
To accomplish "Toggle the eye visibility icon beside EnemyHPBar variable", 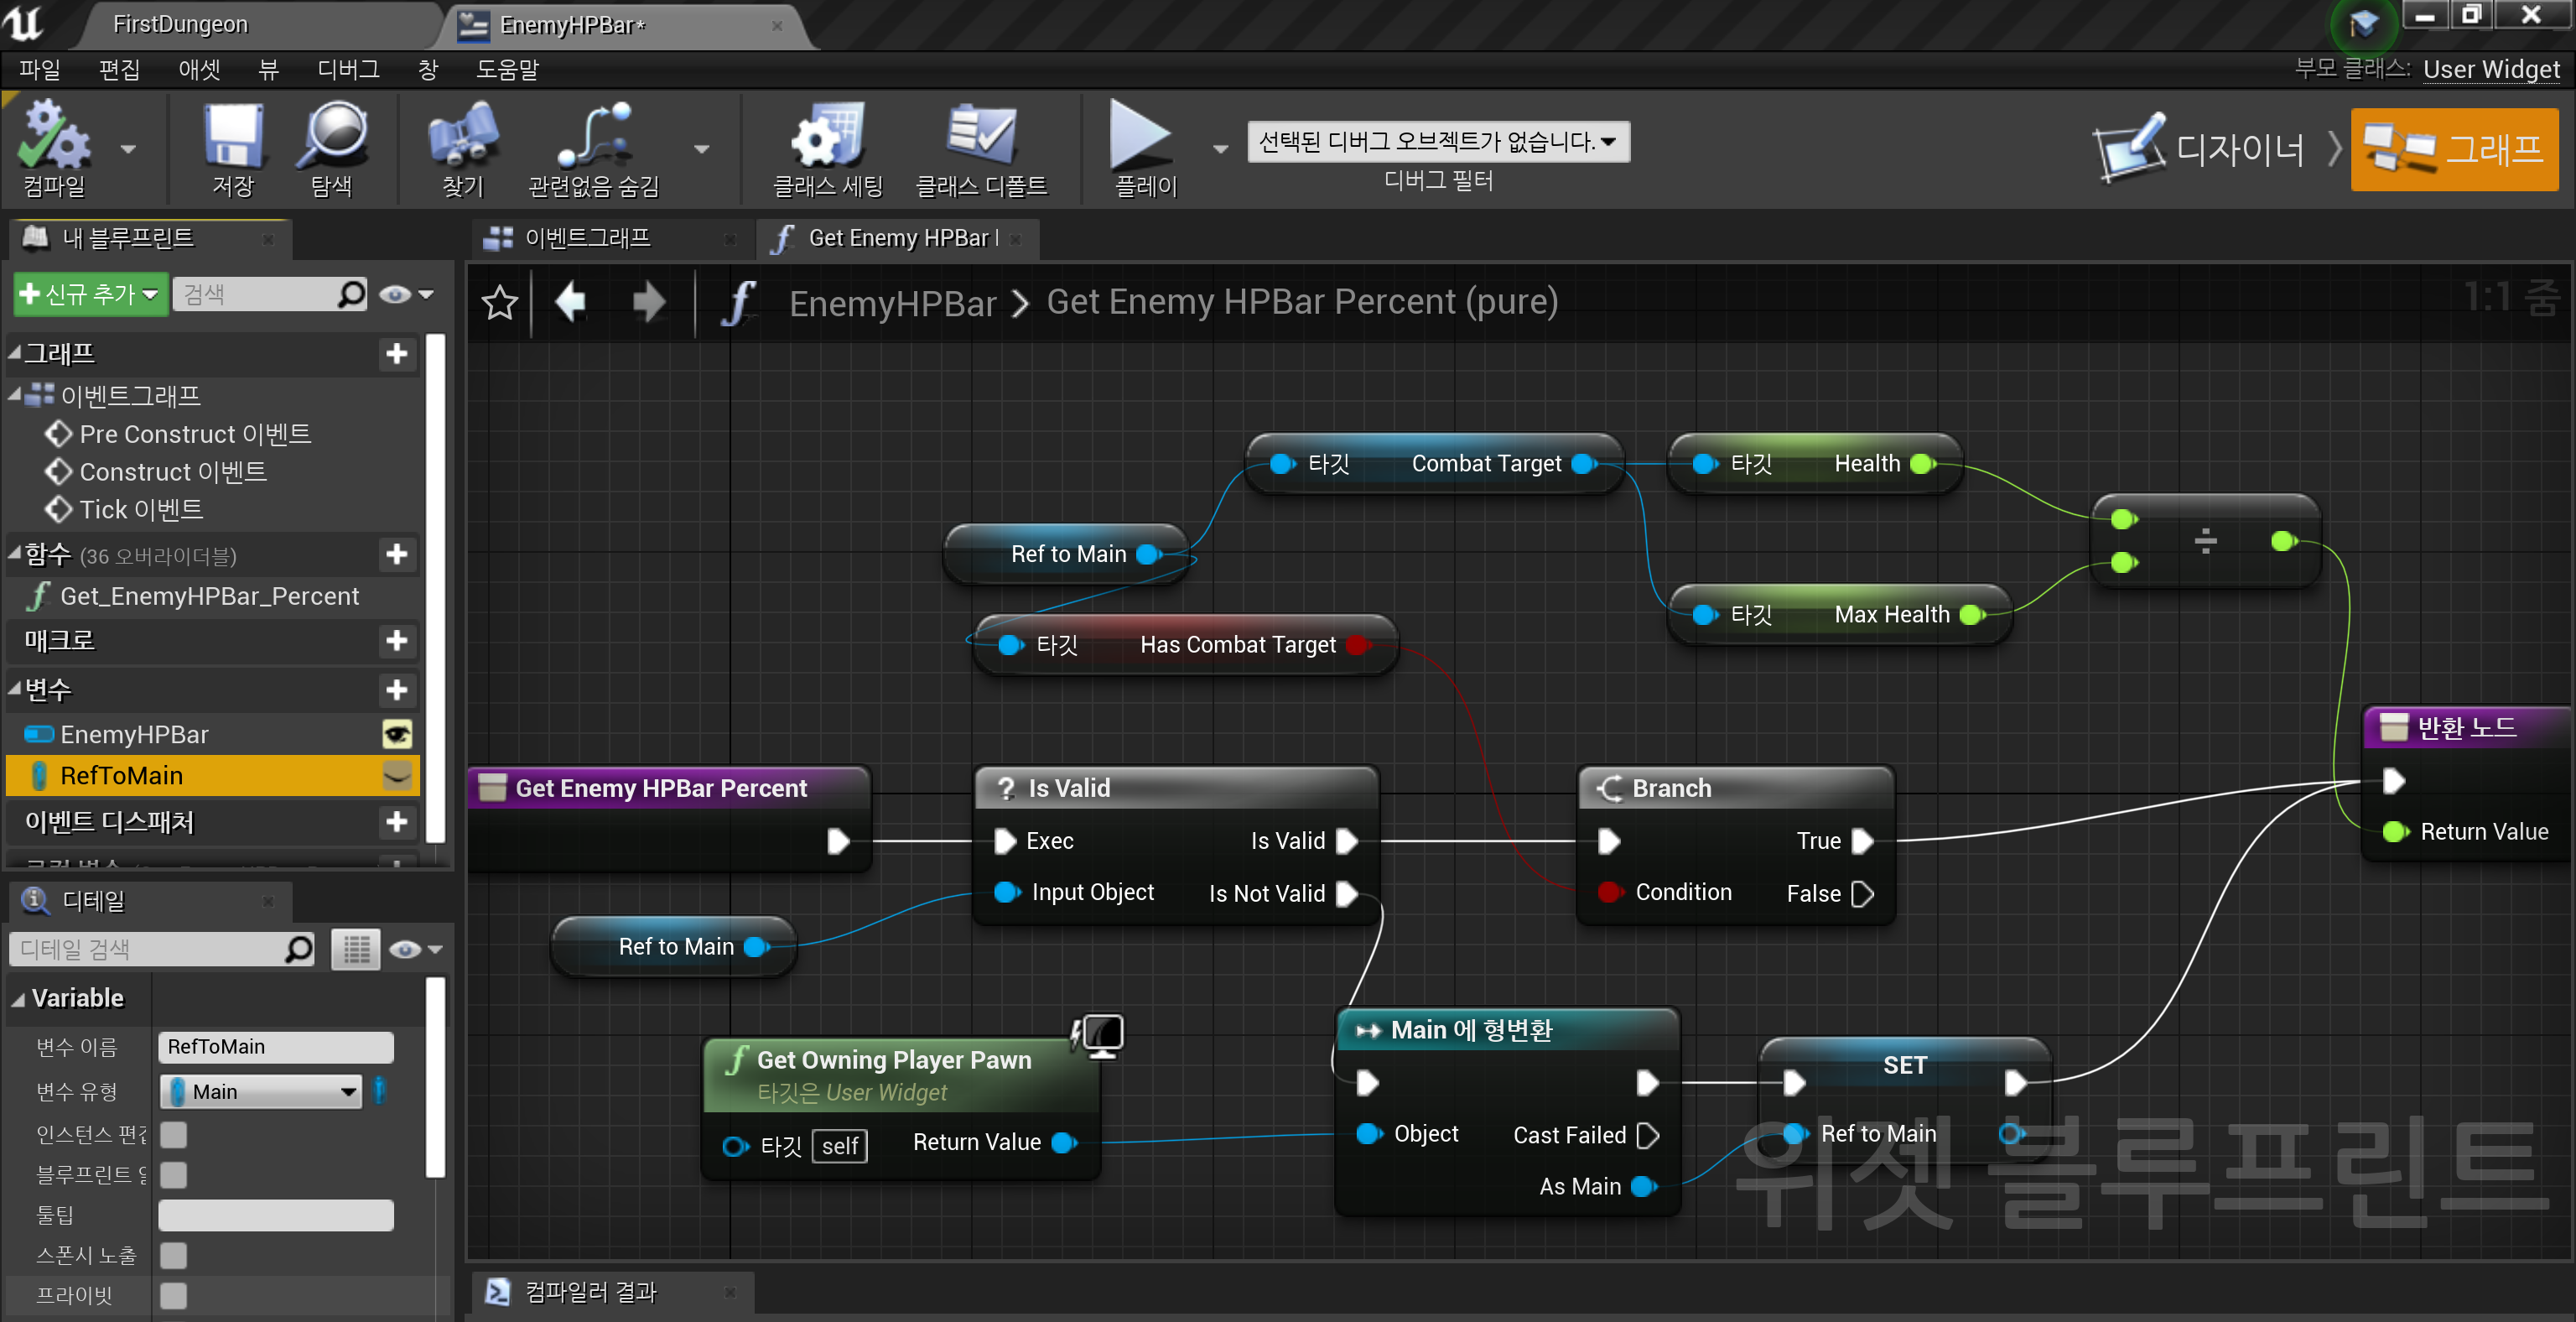I will (397, 735).
